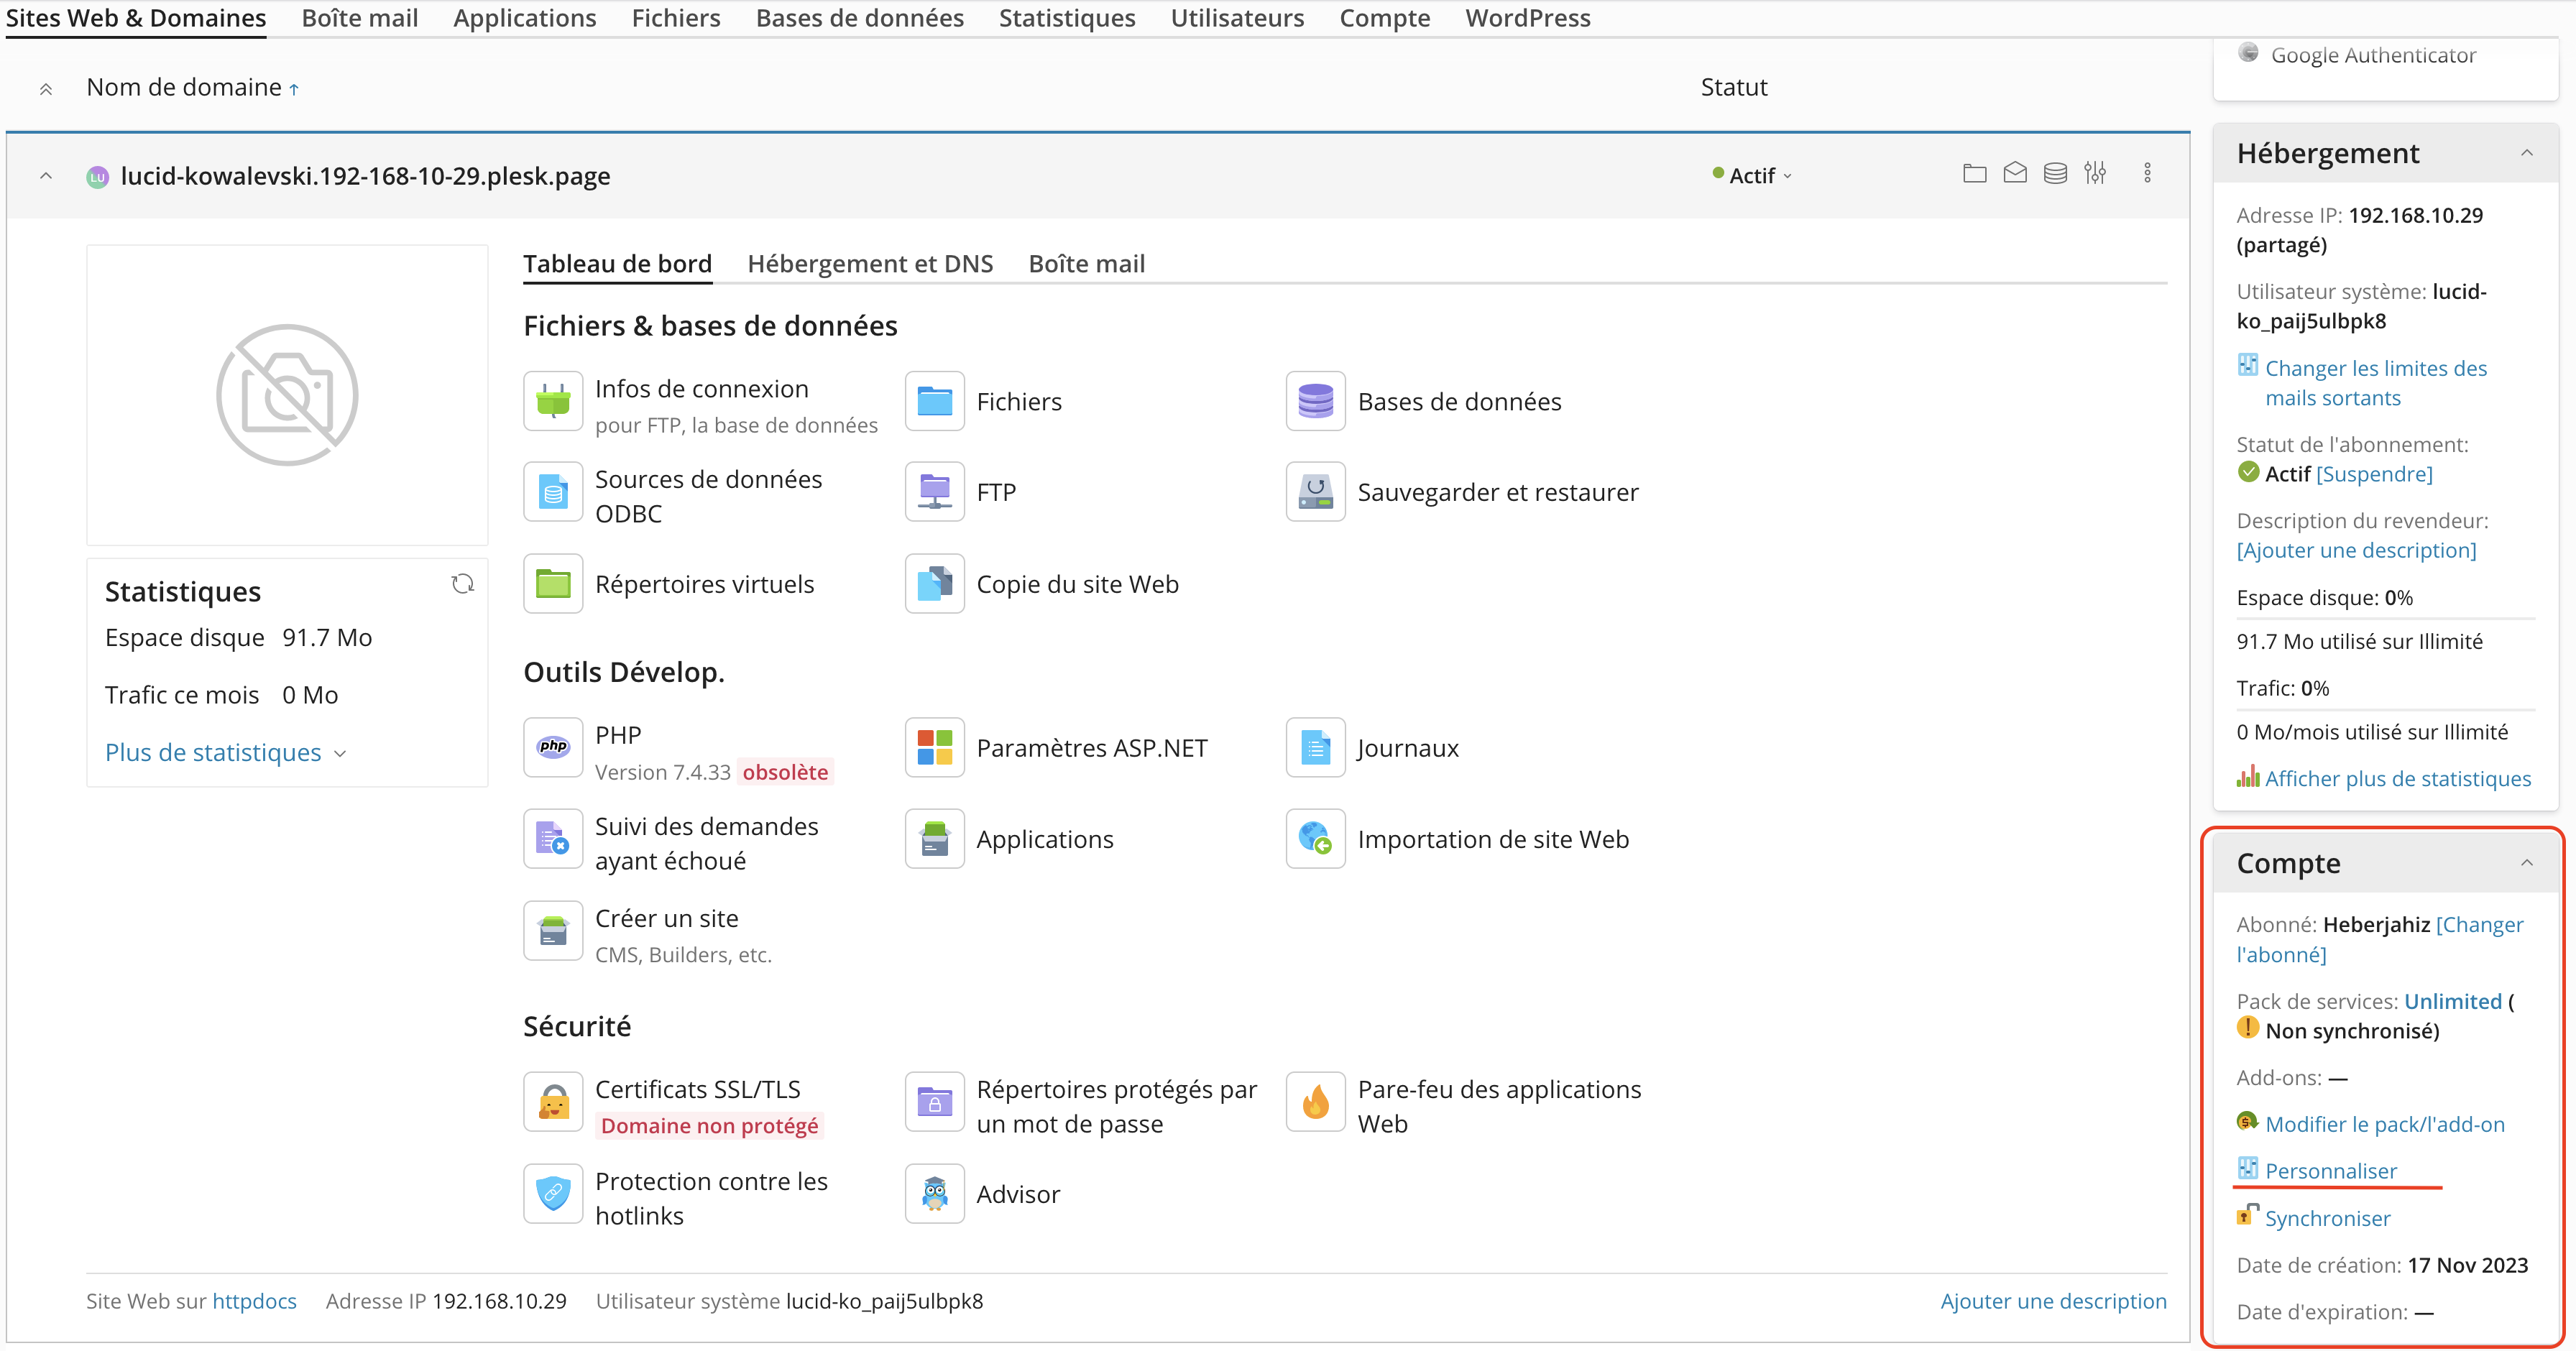Click the Synchroniser link
The image size is (2576, 1351).
click(2327, 1218)
